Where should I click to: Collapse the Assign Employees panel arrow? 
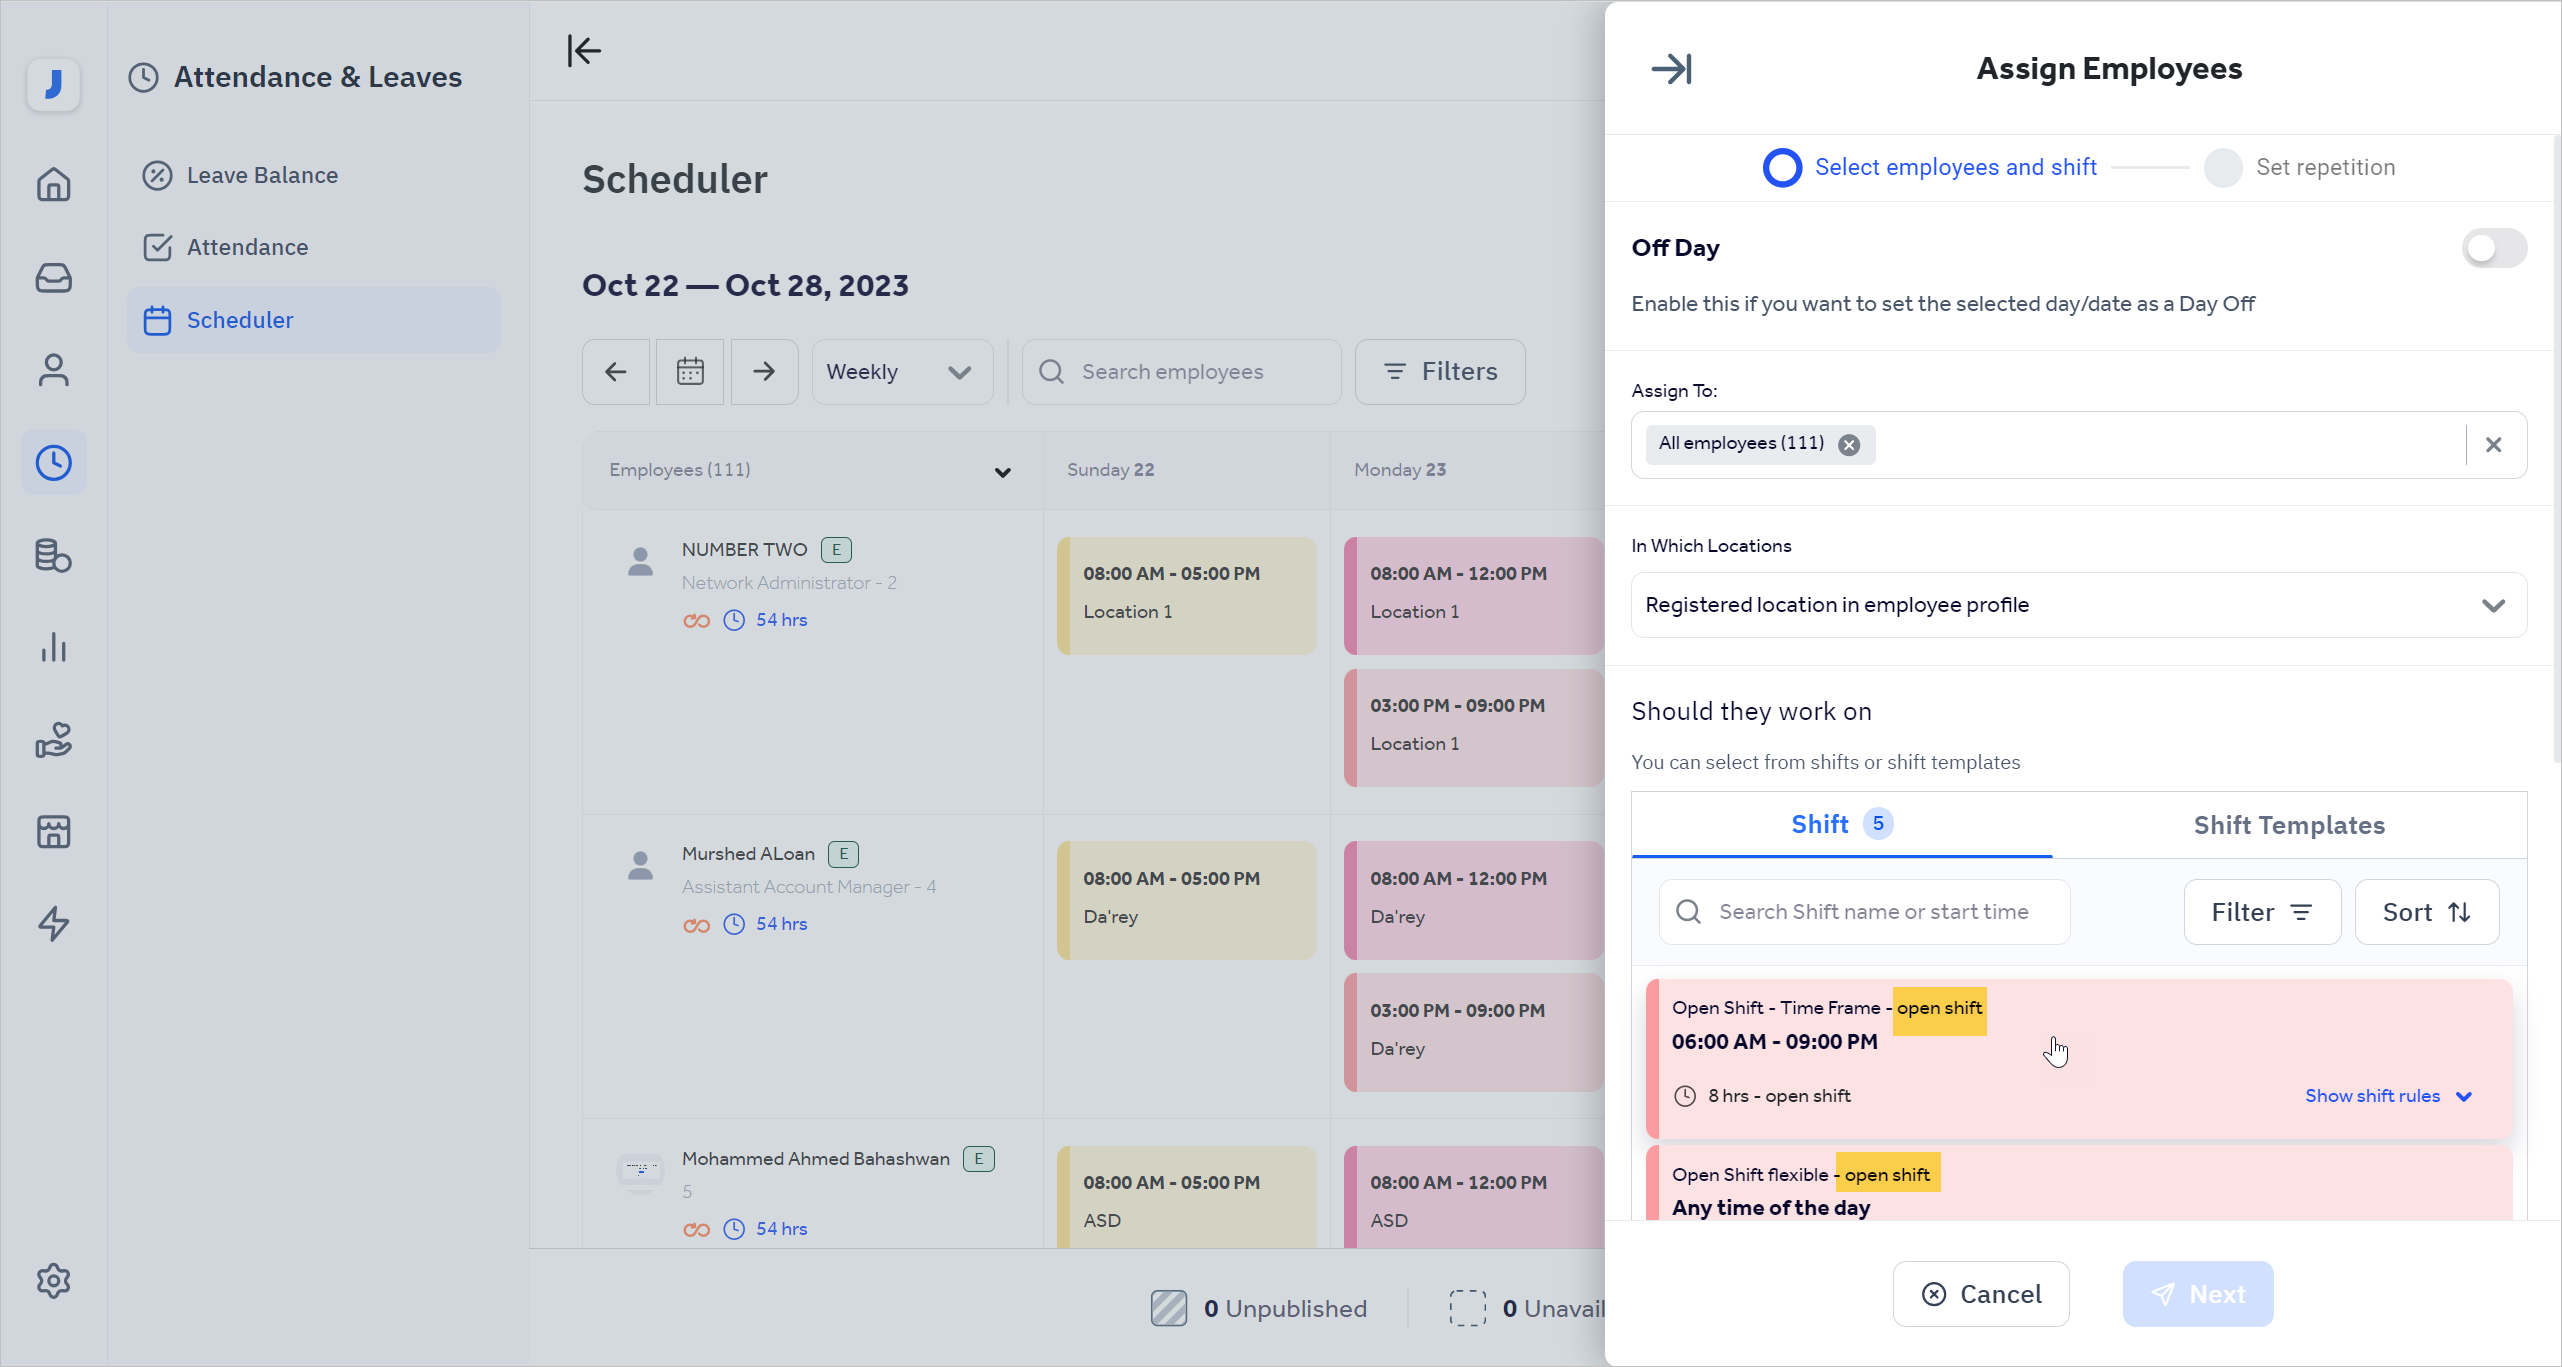click(1673, 68)
